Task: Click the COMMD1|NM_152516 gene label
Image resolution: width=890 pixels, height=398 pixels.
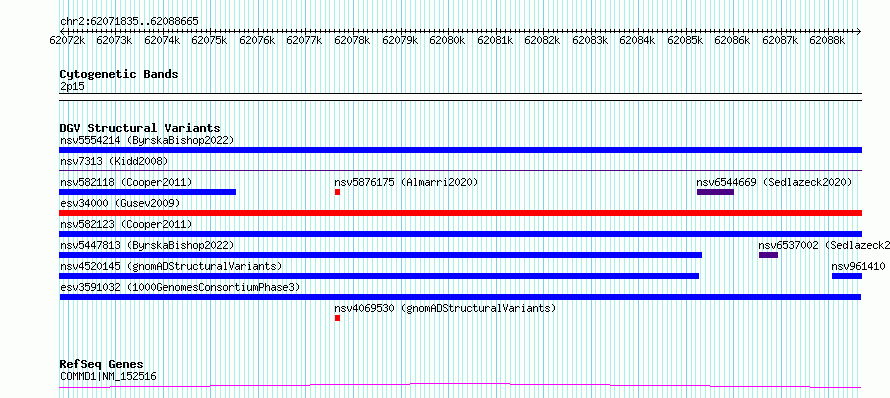Action: coord(108,376)
